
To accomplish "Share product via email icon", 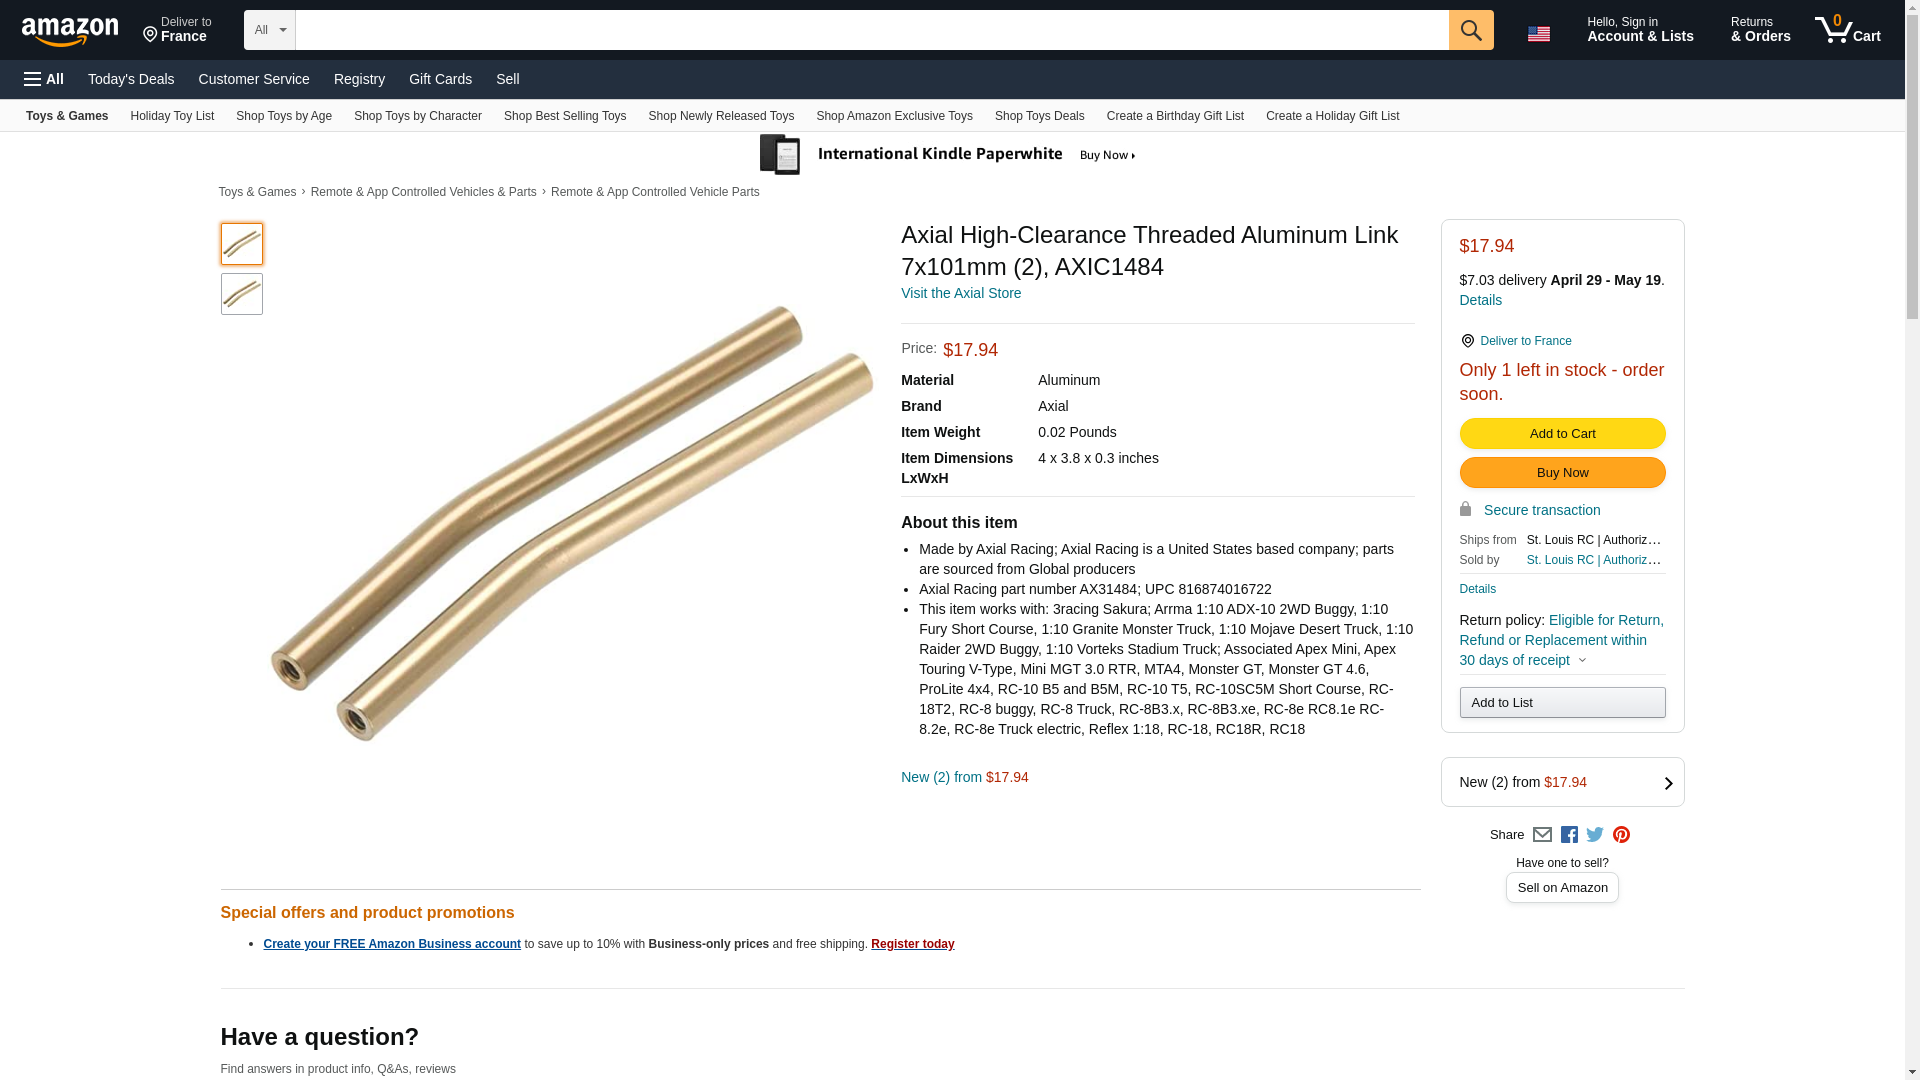I will tap(1542, 835).
